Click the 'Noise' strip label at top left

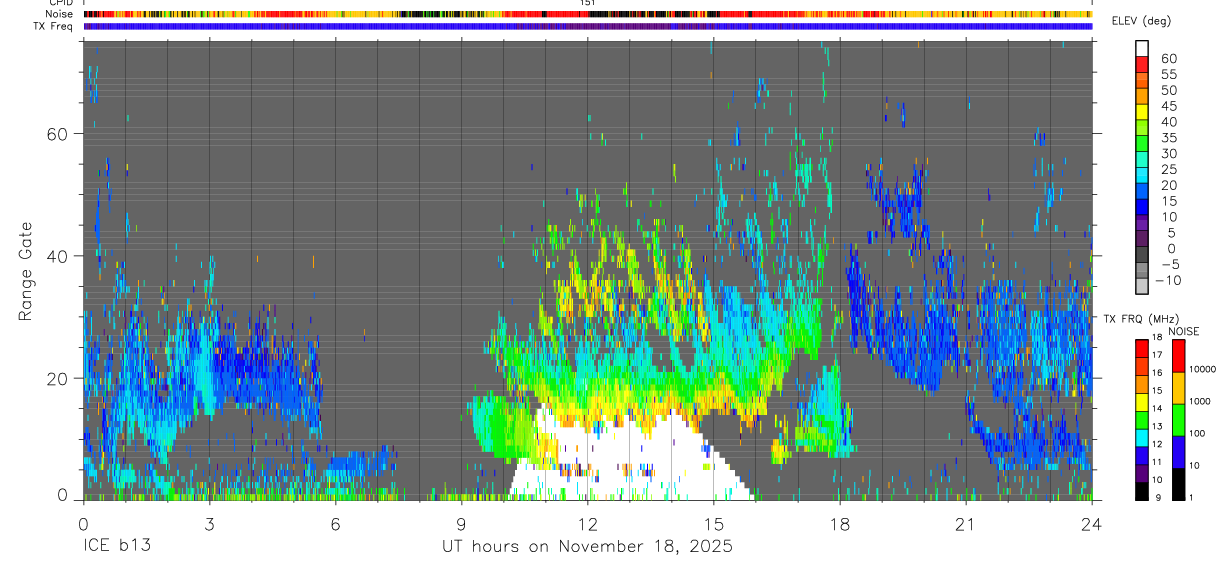coord(59,14)
